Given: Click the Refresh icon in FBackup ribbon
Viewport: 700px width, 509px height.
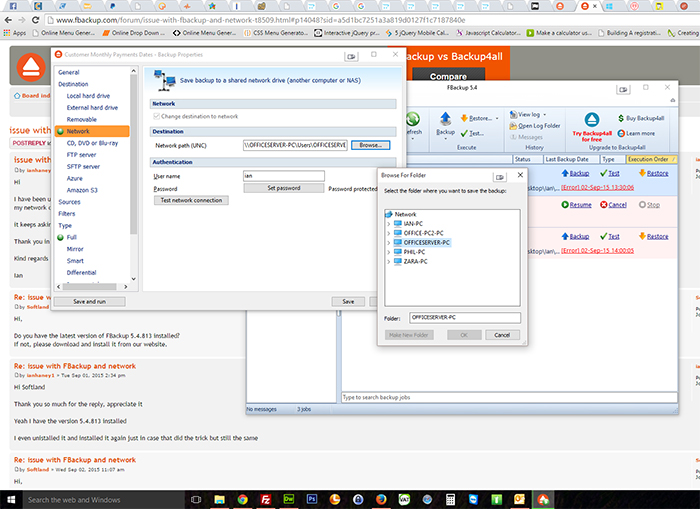Looking at the screenshot, I should point(413,120).
